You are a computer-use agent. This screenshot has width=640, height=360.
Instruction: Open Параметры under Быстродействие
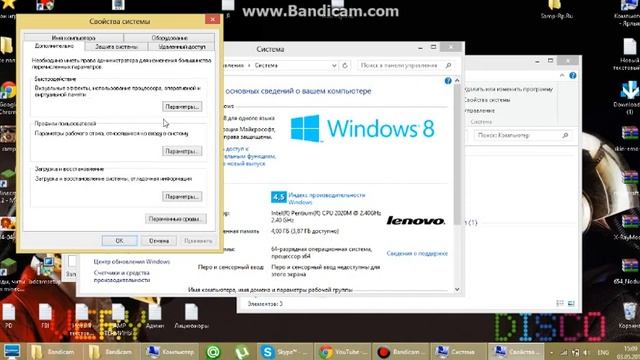pos(182,107)
